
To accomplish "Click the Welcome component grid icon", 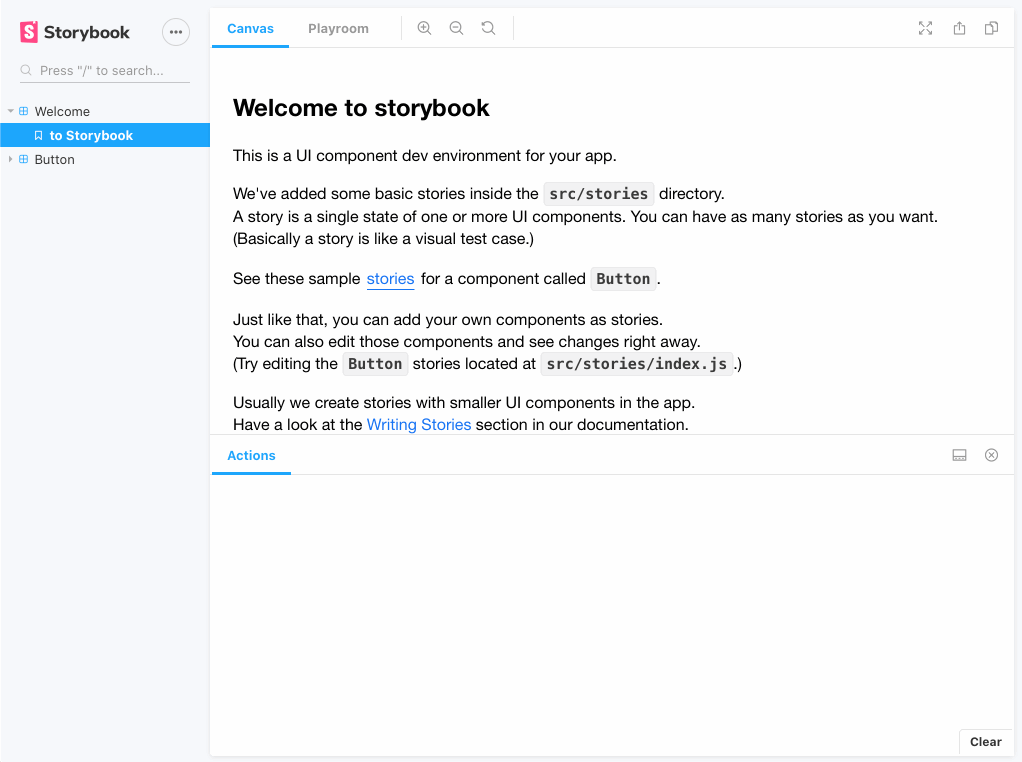I will [x=23, y=111].
